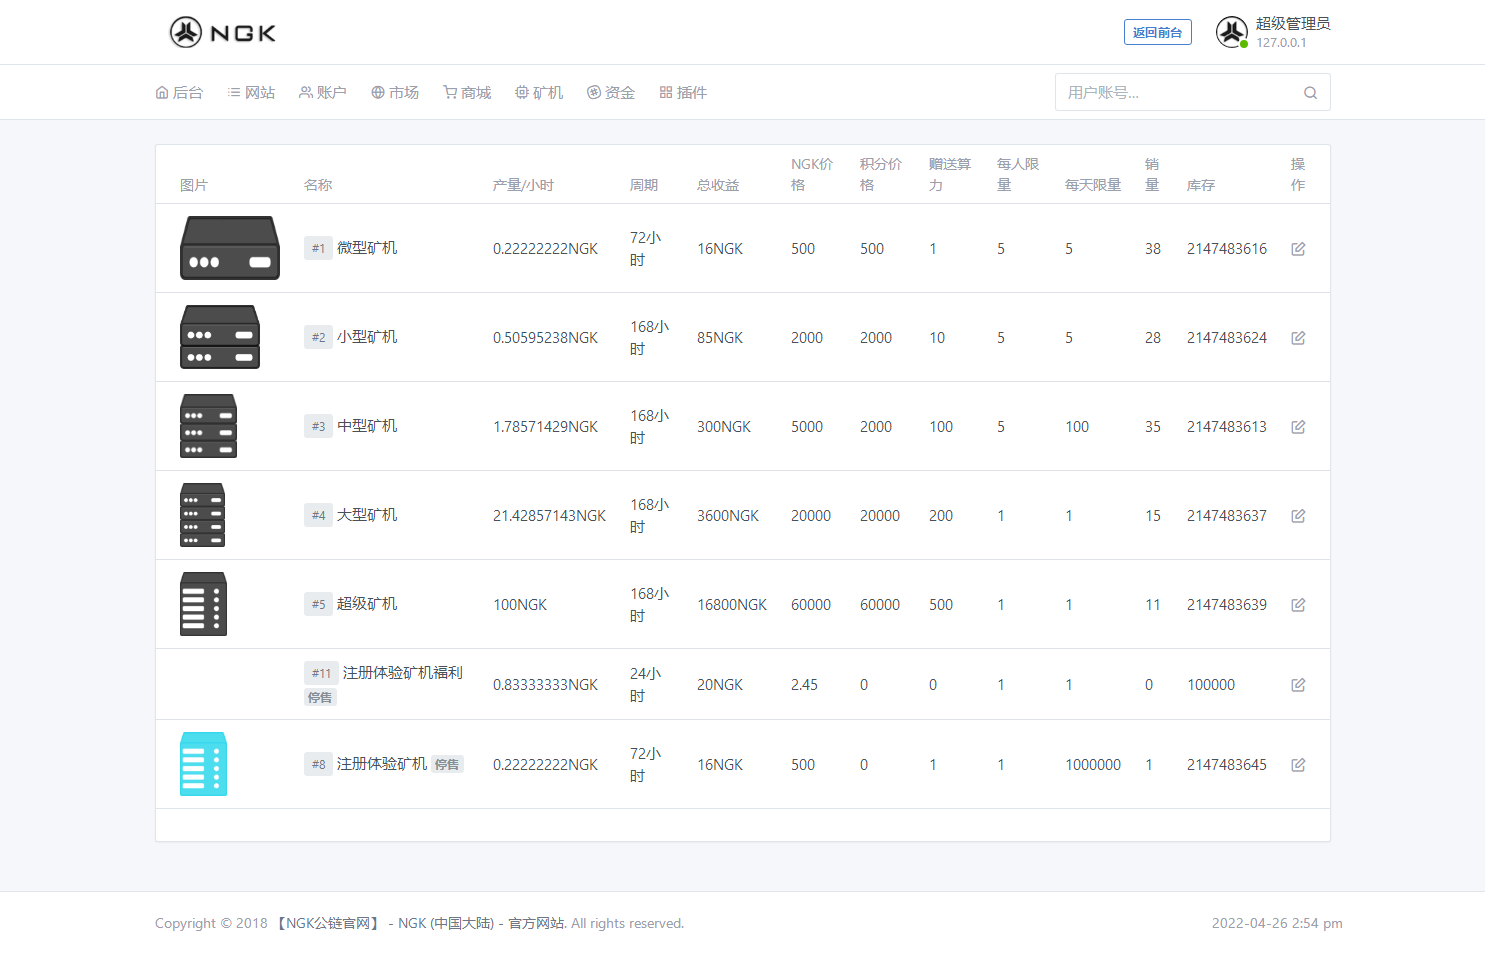The image size is (1485, 953).
Task: Click the 返回前台 button
Action: [1157, 32]
